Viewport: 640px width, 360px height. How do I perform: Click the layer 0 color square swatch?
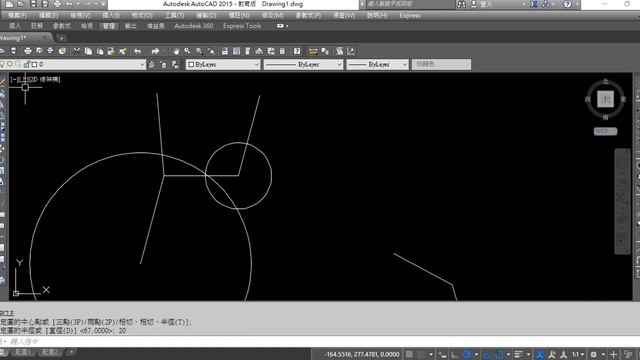click(35, 64)
